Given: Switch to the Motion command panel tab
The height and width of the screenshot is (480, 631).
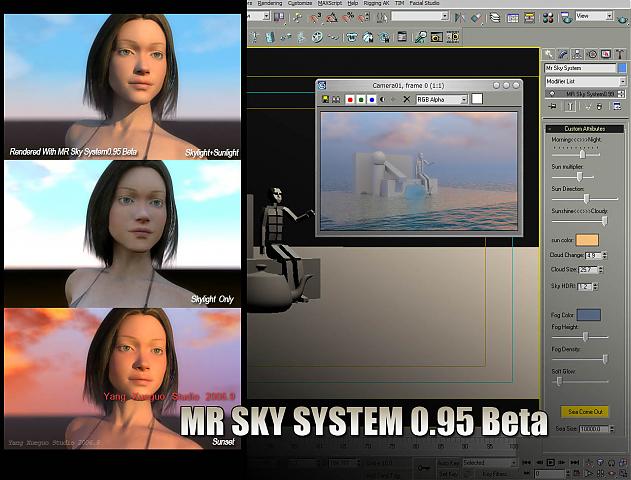Looking at the screenshot, I should point(592,54).
